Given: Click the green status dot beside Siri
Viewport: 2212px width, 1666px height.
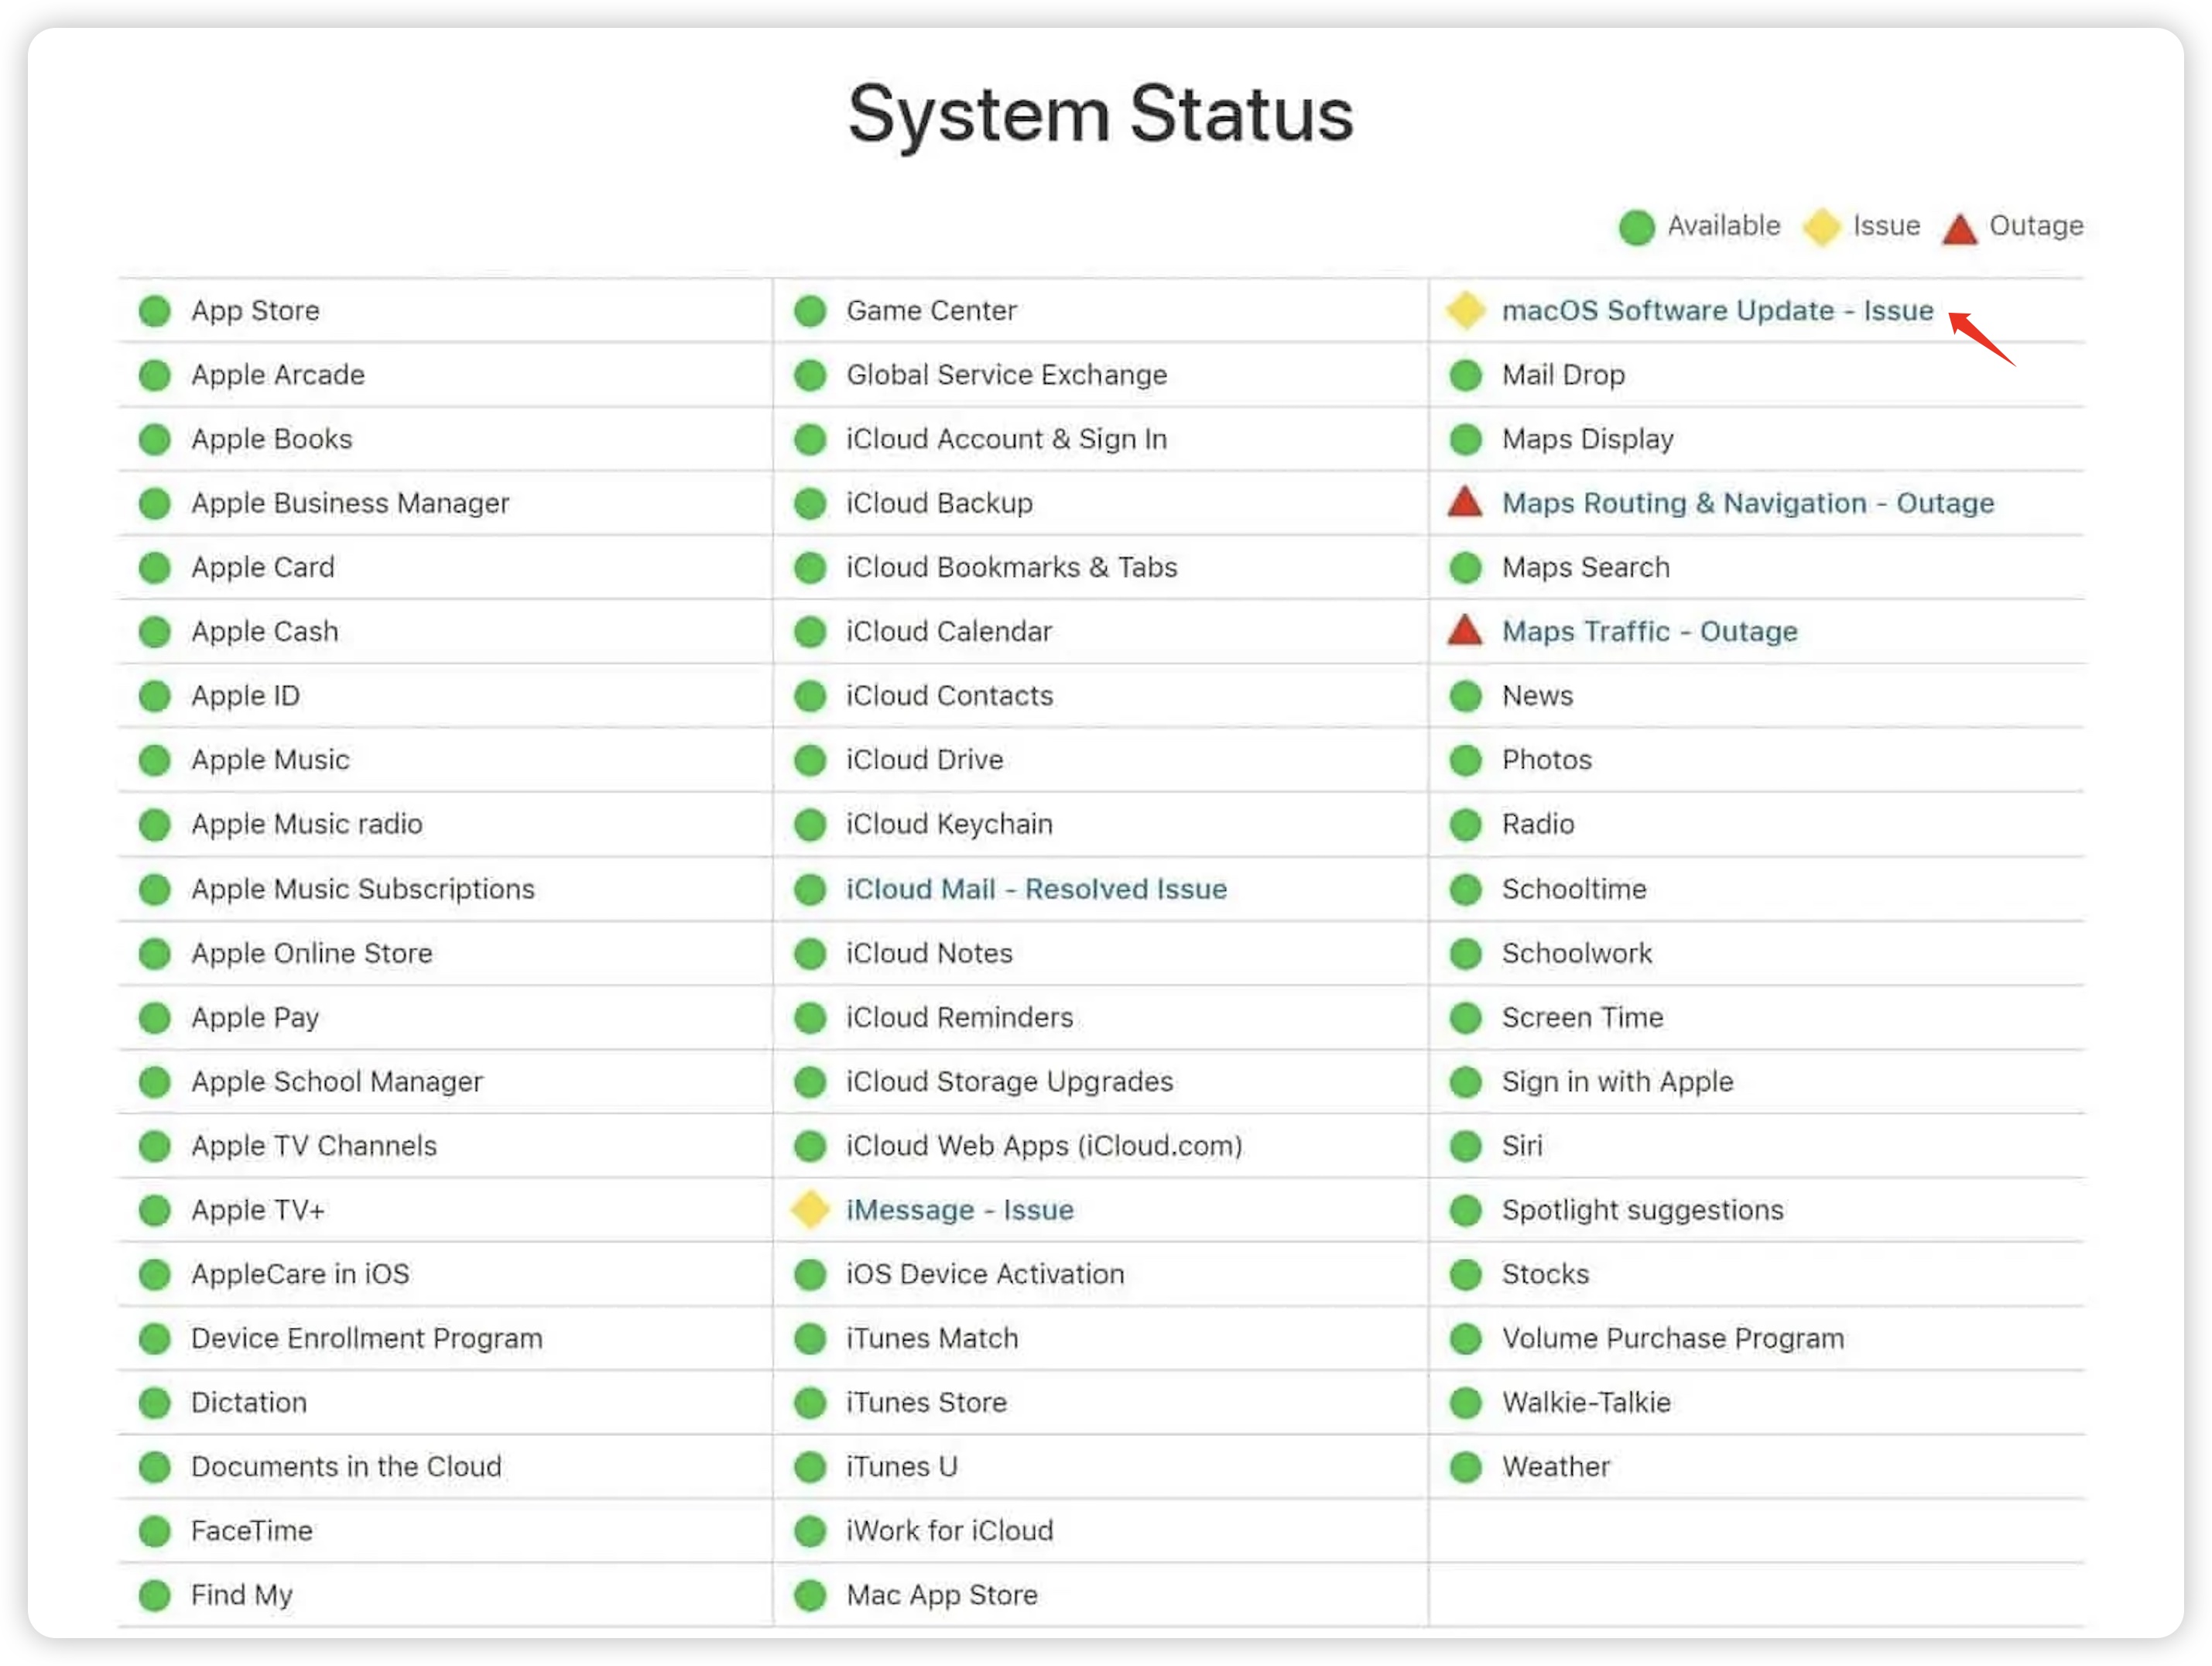Looking at the screenshot, I should coord(1465,1146).
